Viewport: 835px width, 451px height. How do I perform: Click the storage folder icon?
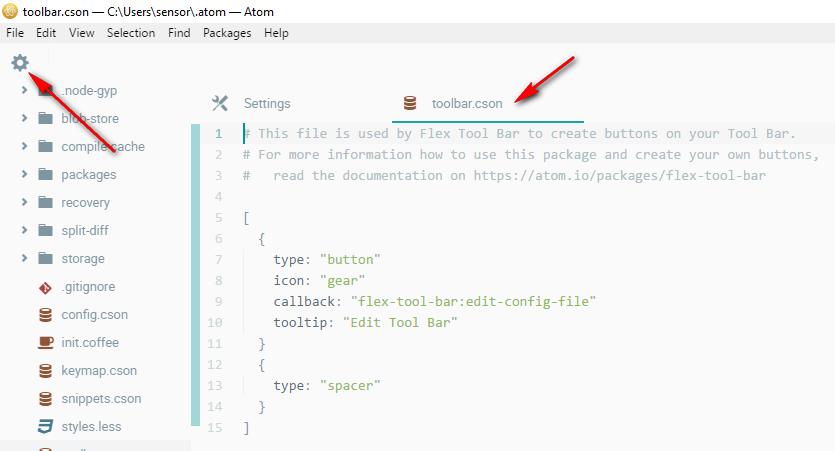click(x=46, y=258)
